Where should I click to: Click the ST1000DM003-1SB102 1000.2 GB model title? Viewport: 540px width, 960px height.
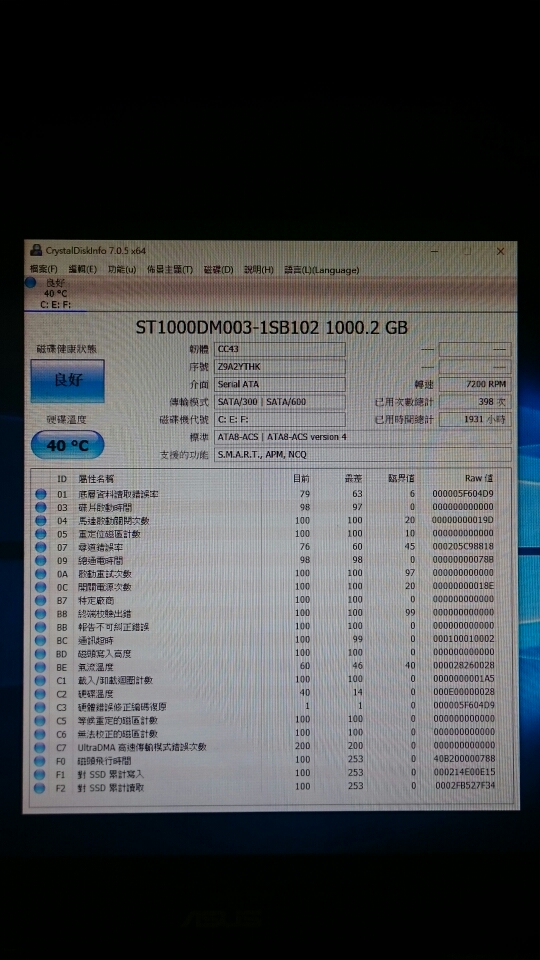[271, 328]
